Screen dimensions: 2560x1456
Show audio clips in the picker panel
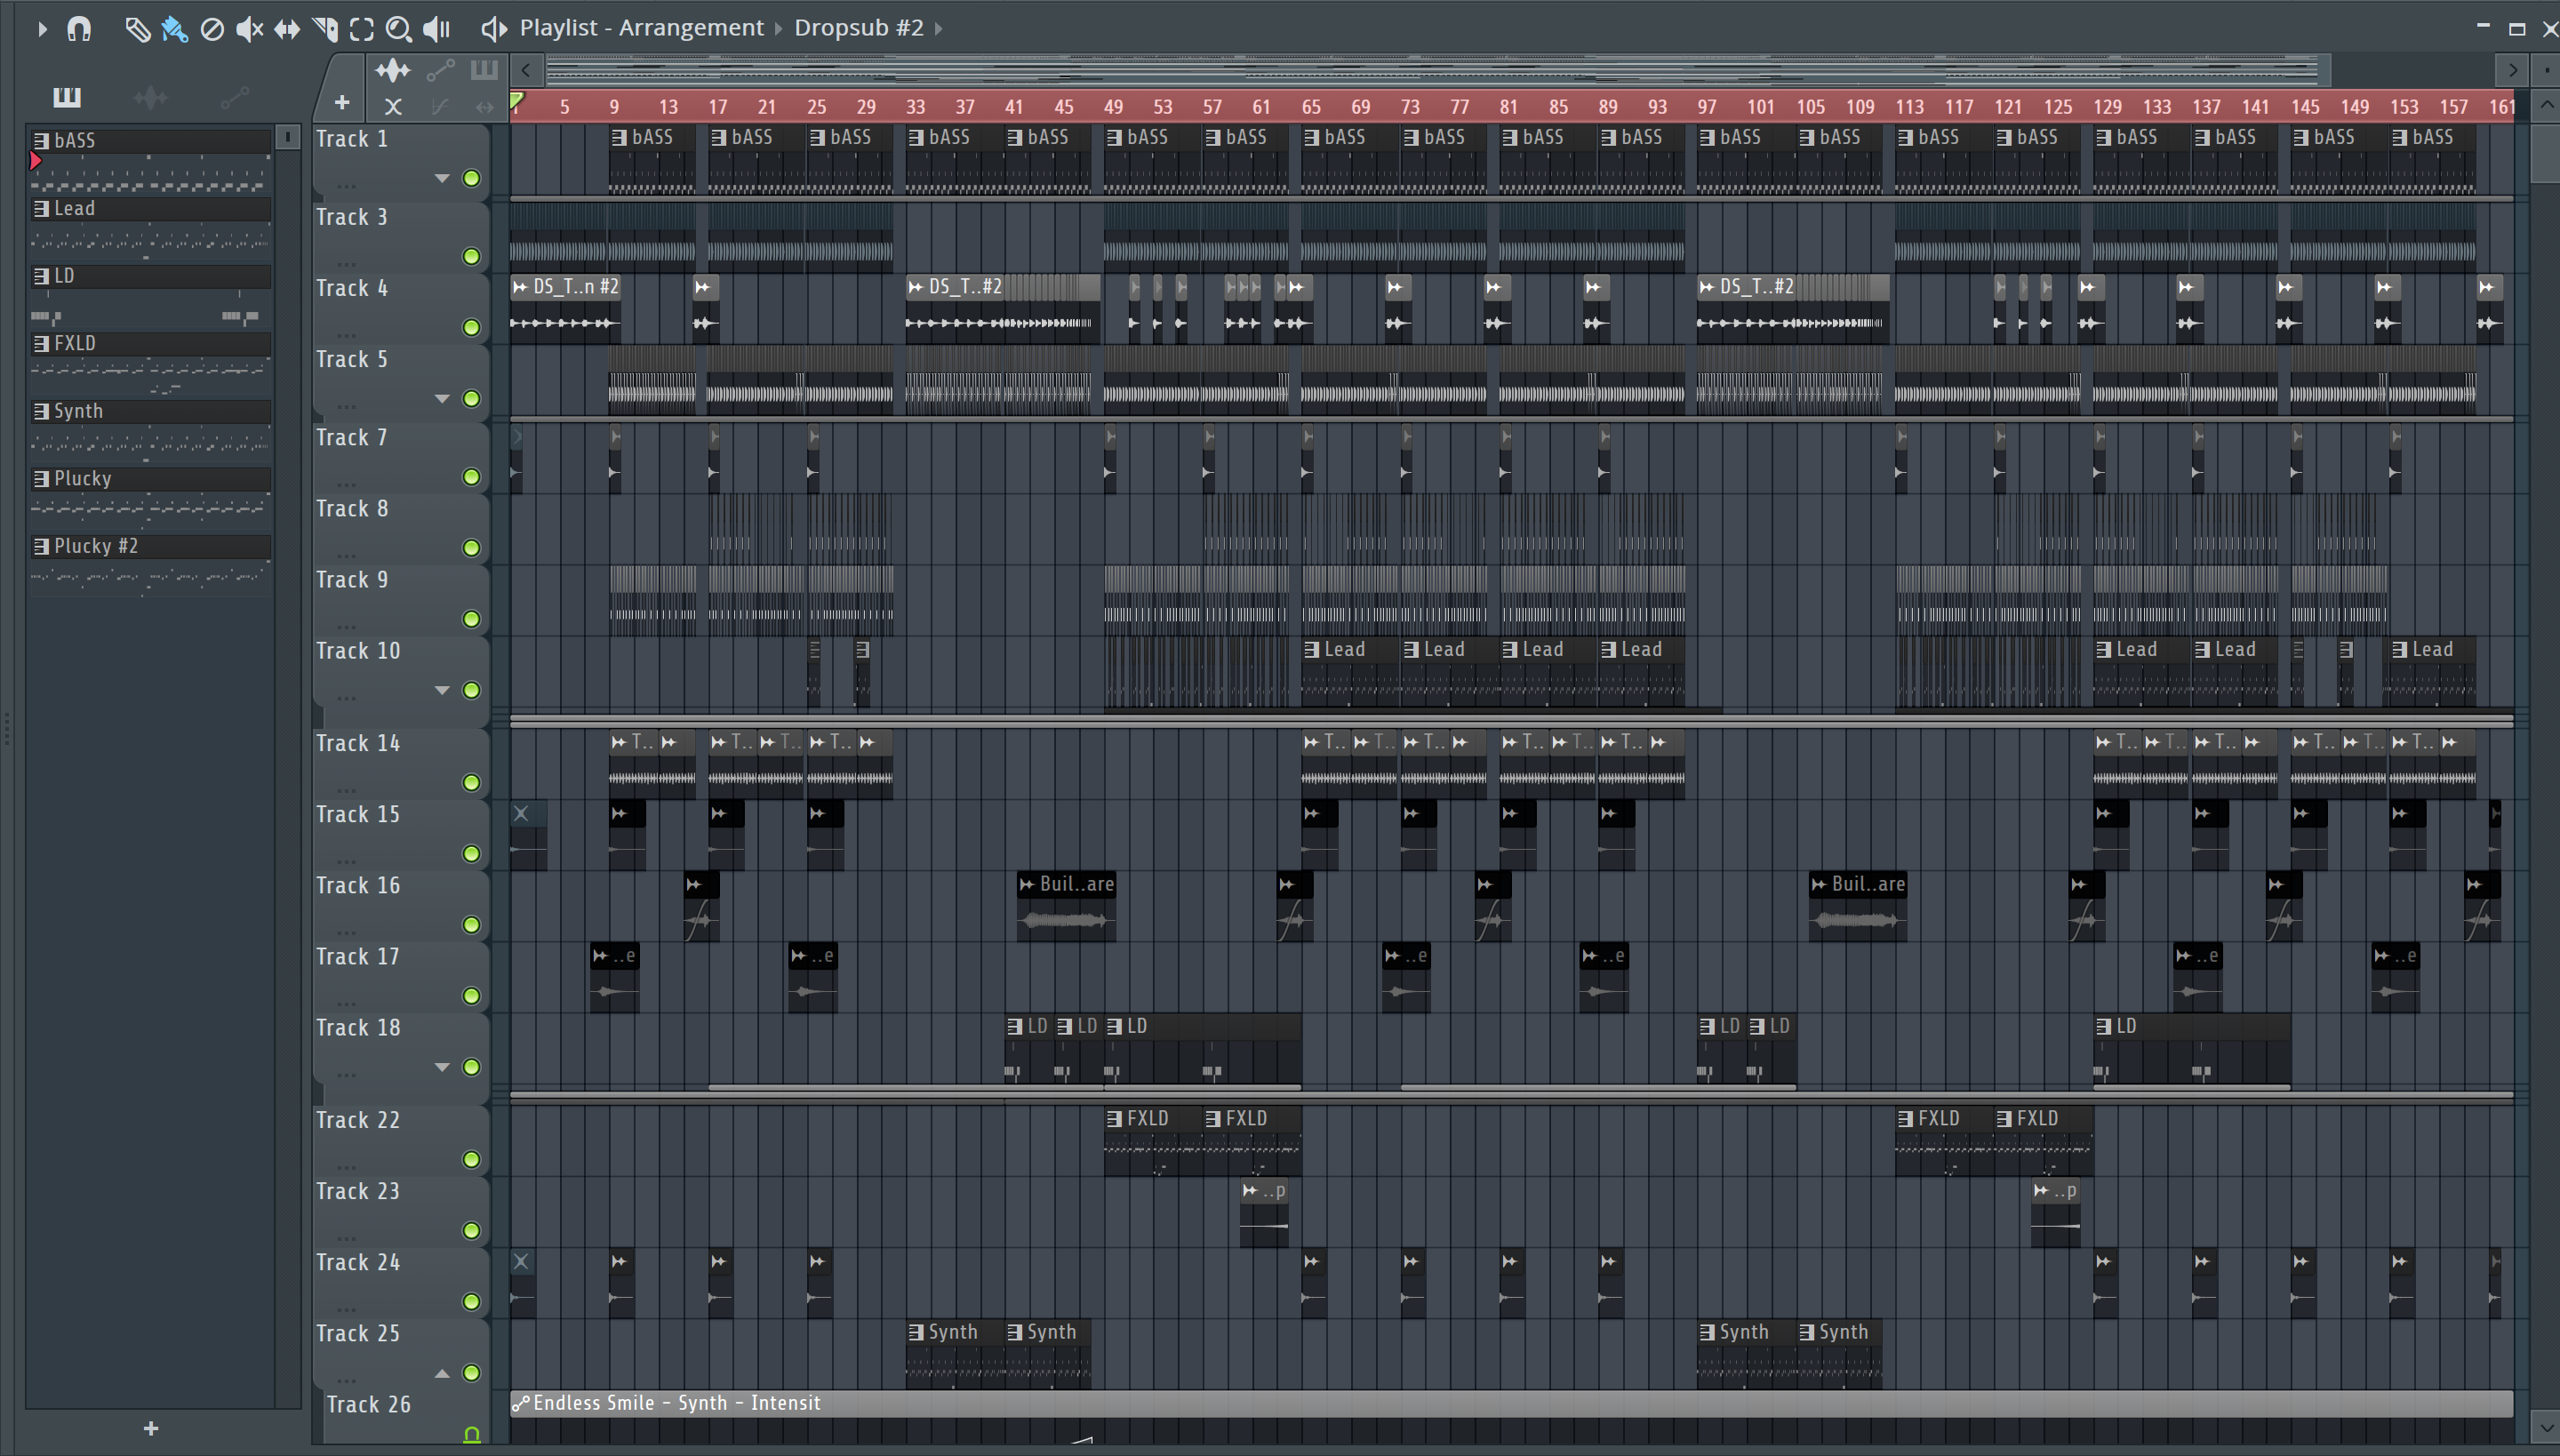(150, 97)
